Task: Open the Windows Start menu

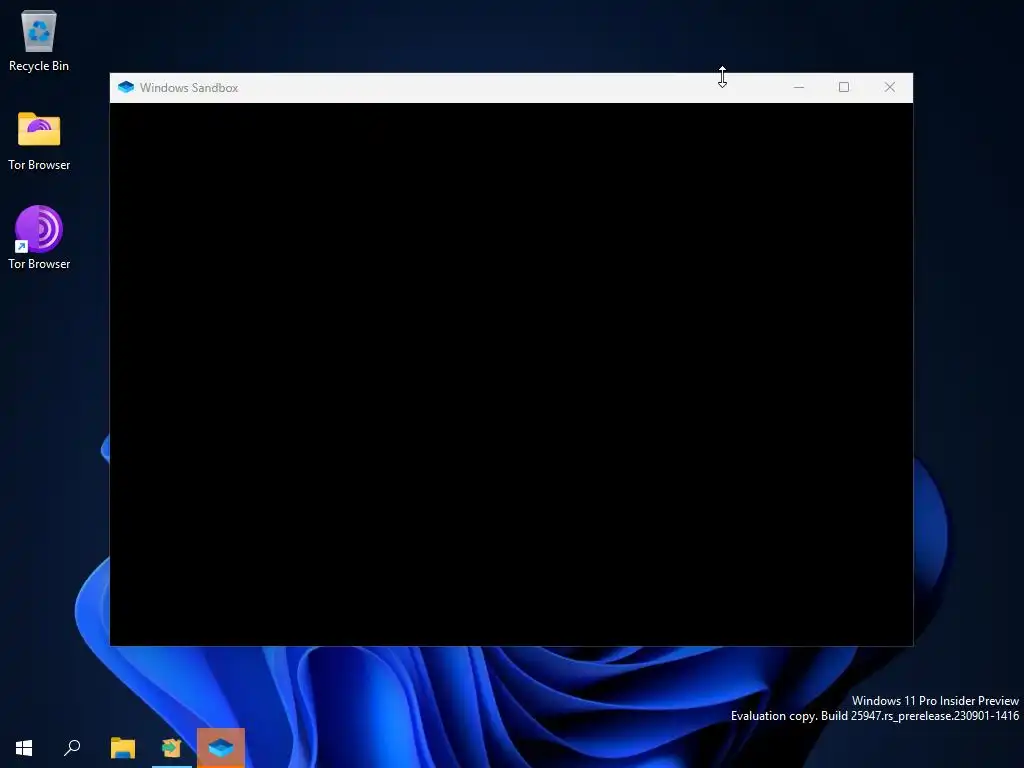Action: coord(24,748)
